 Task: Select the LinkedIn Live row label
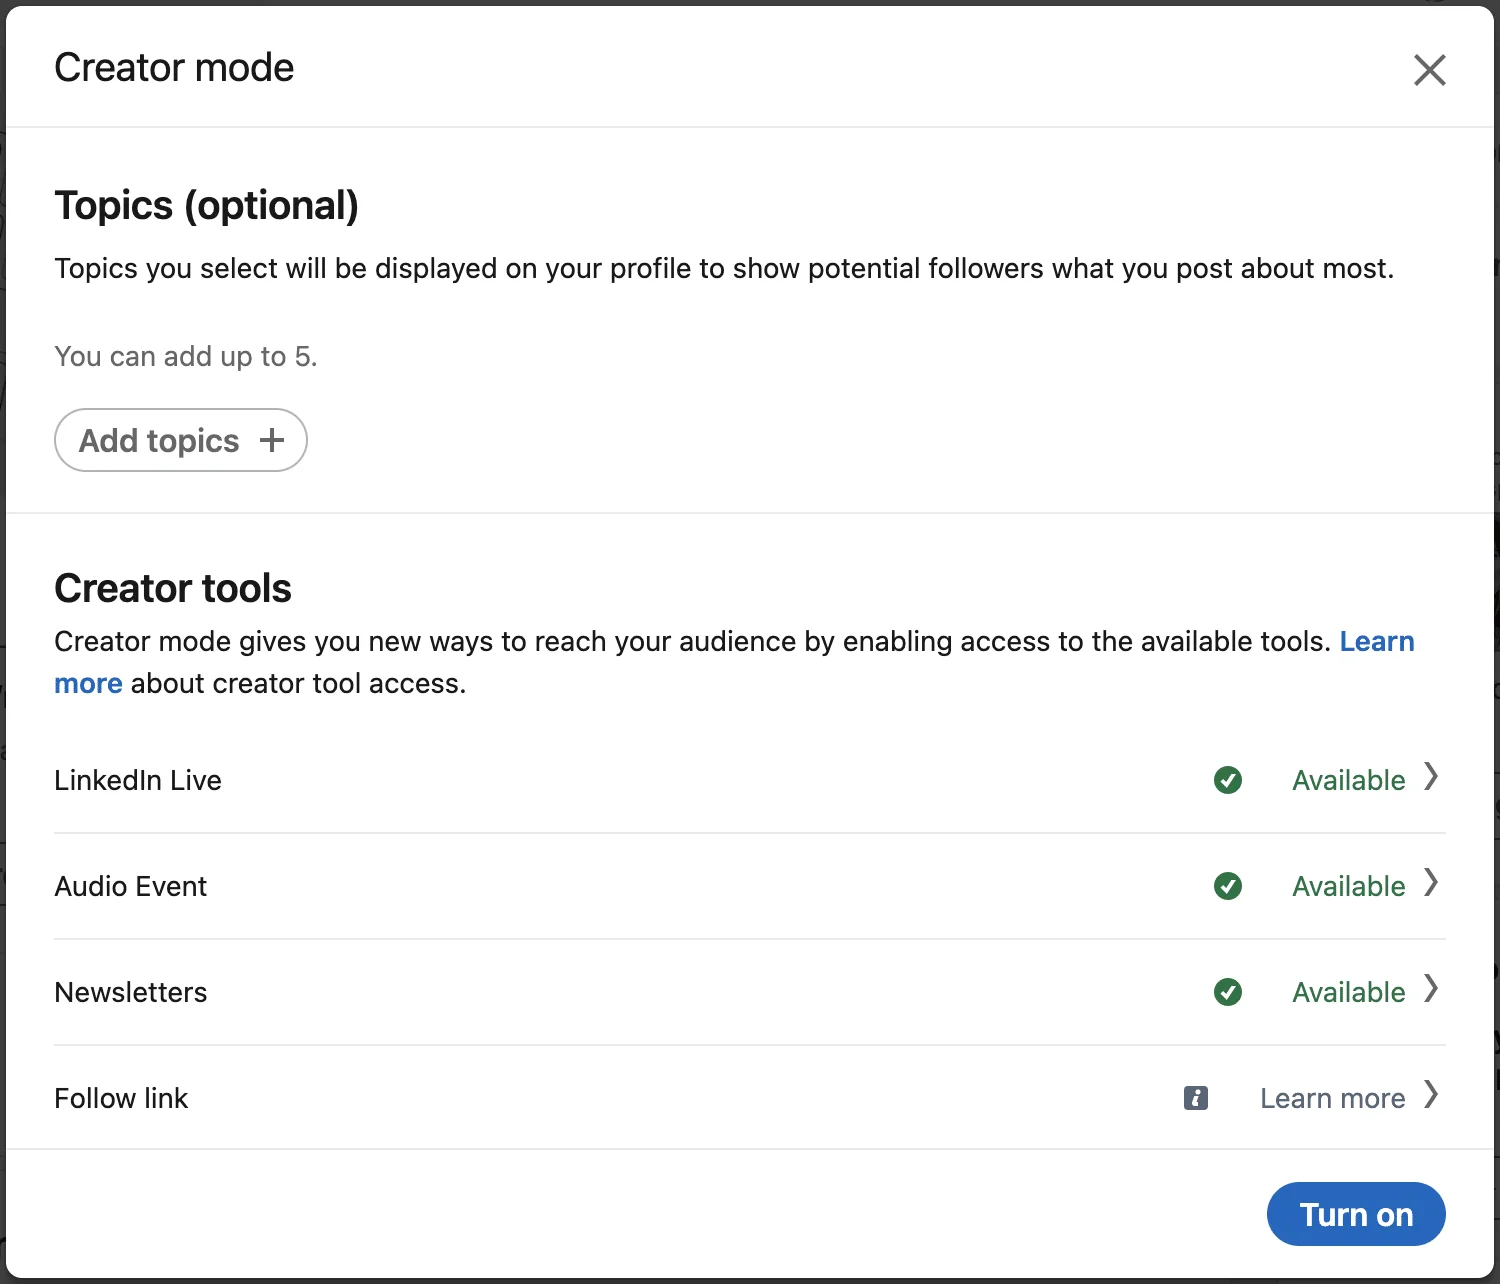pos(138,780)
